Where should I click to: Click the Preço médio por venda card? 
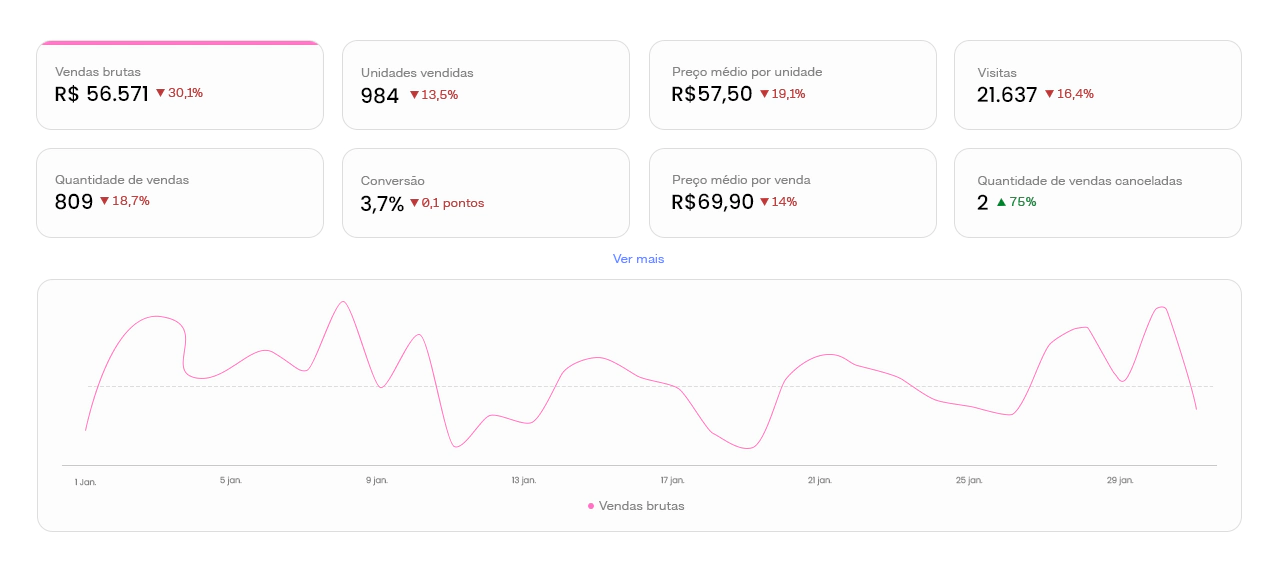792,193
